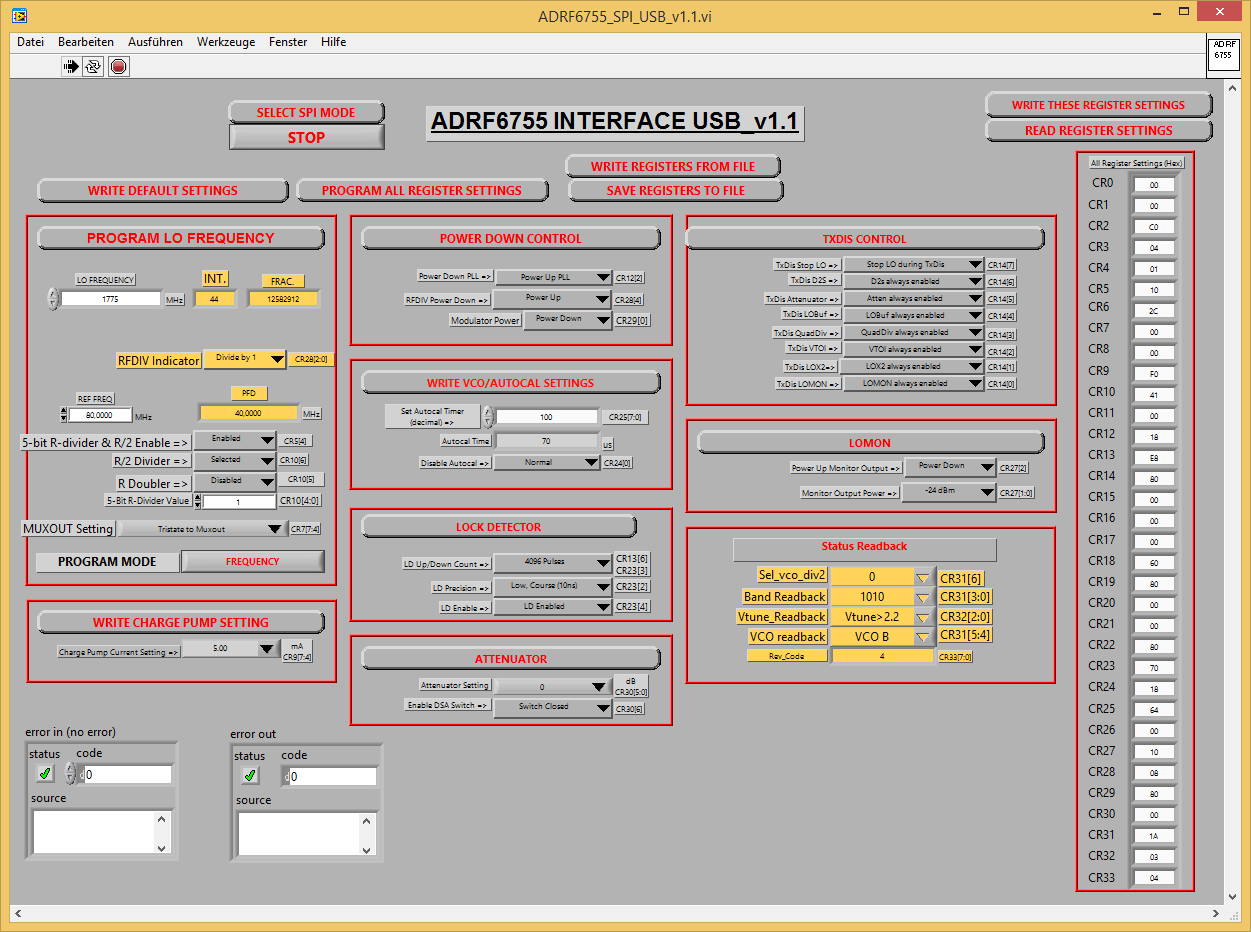
Task: Click the LabVIEW title bar icon
Action: (x=19, y=15)
